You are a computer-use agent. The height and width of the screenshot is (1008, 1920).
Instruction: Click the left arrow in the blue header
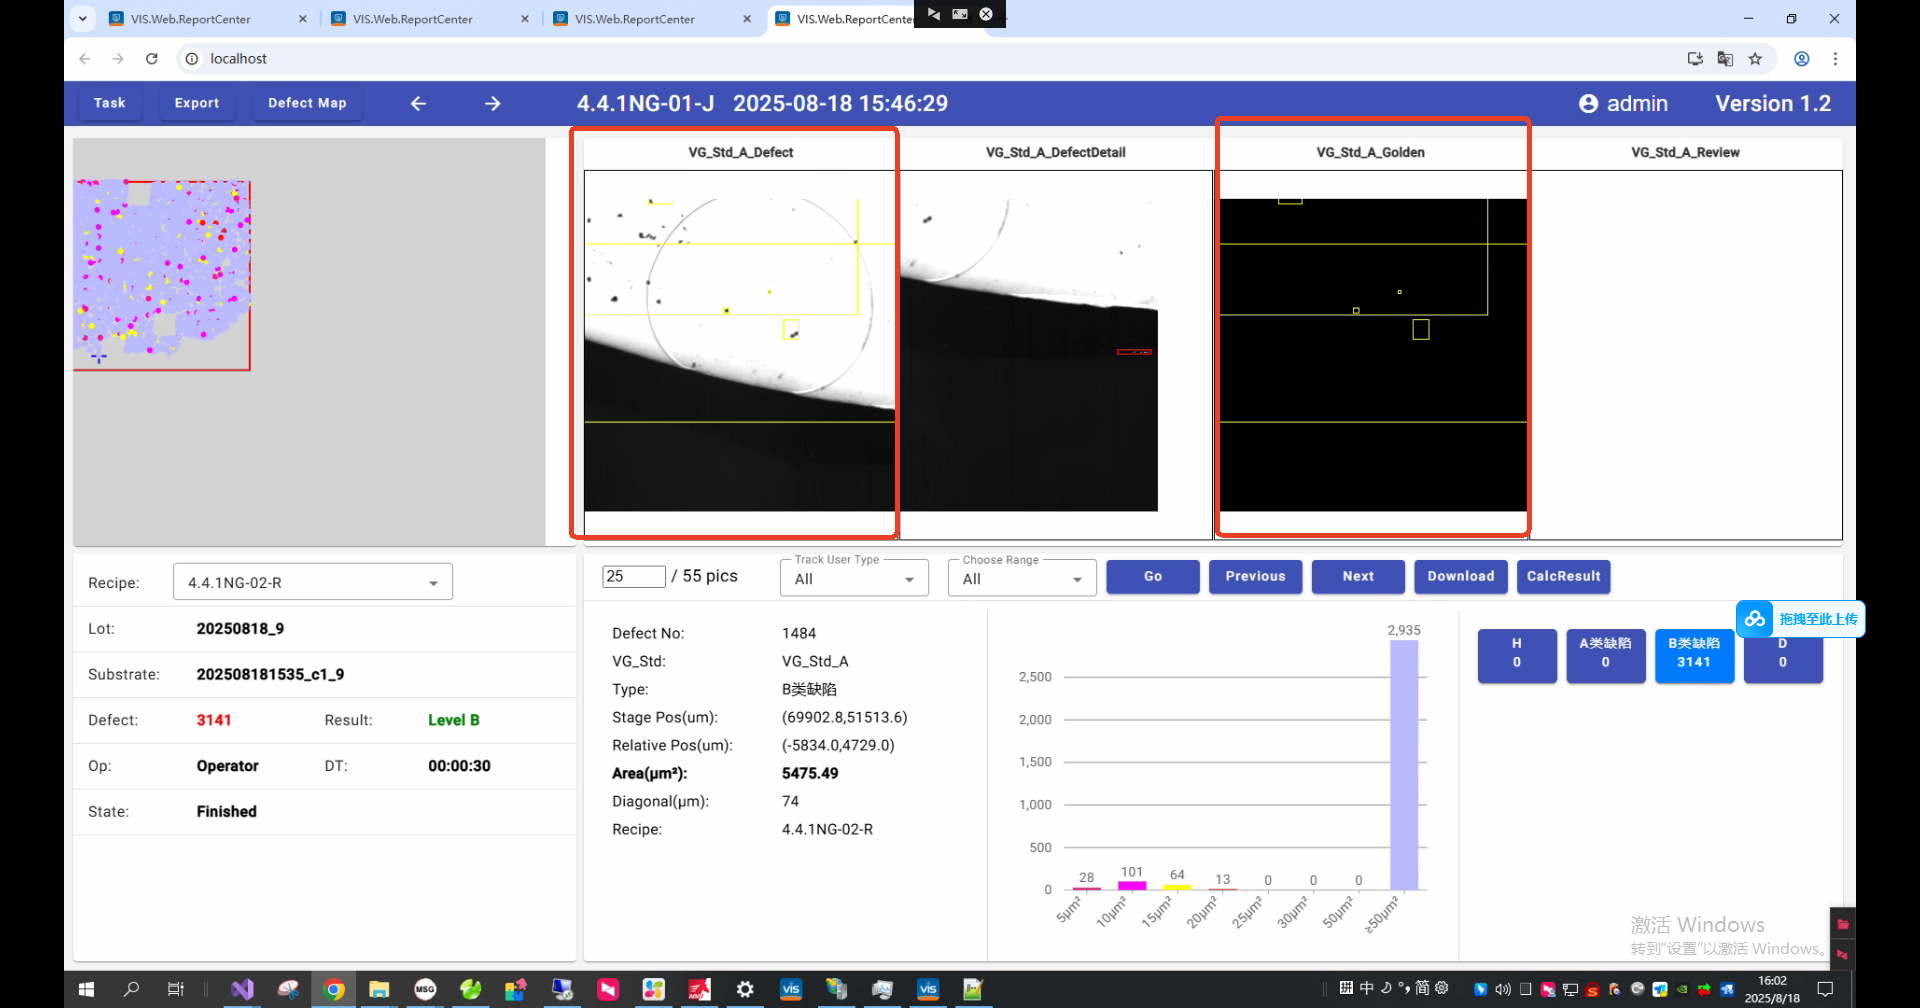pos(418,103)
